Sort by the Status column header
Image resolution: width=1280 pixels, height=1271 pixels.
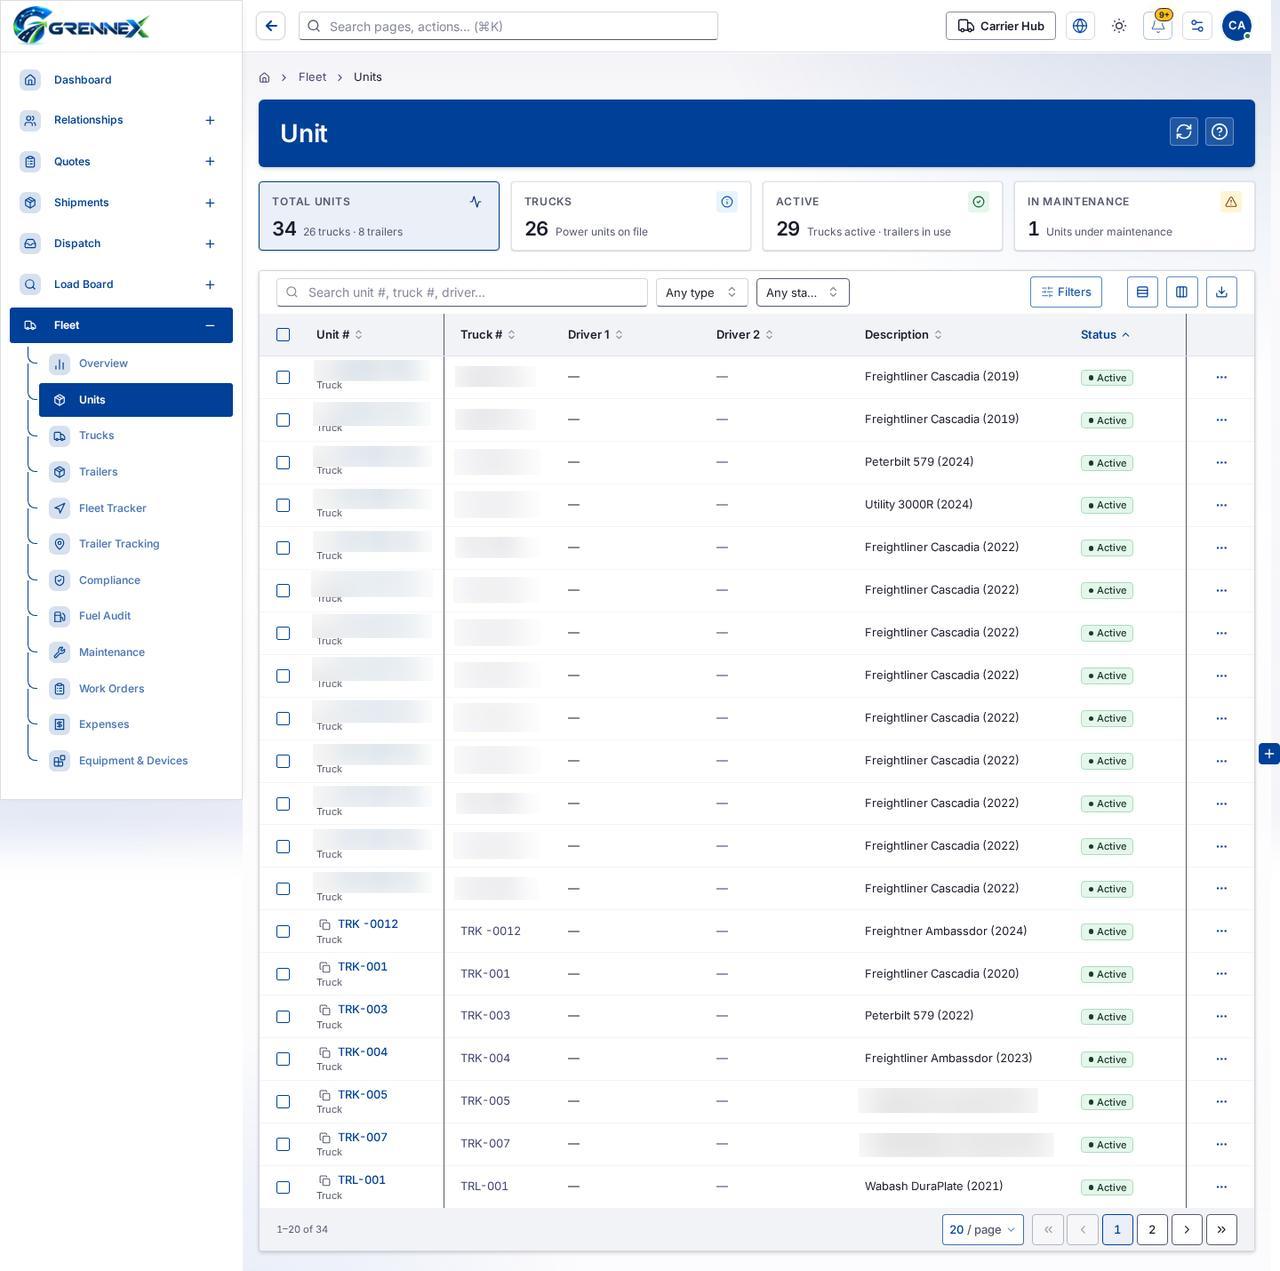[x=1105, y=335]
